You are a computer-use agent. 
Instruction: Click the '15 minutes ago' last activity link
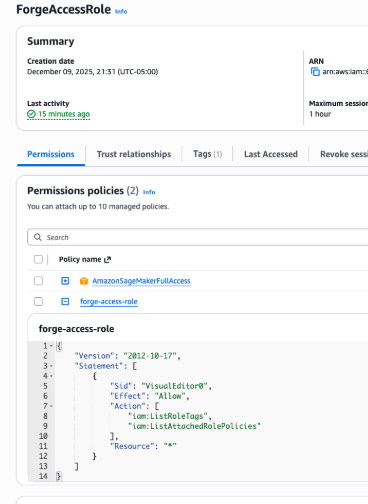pos(64,114)
